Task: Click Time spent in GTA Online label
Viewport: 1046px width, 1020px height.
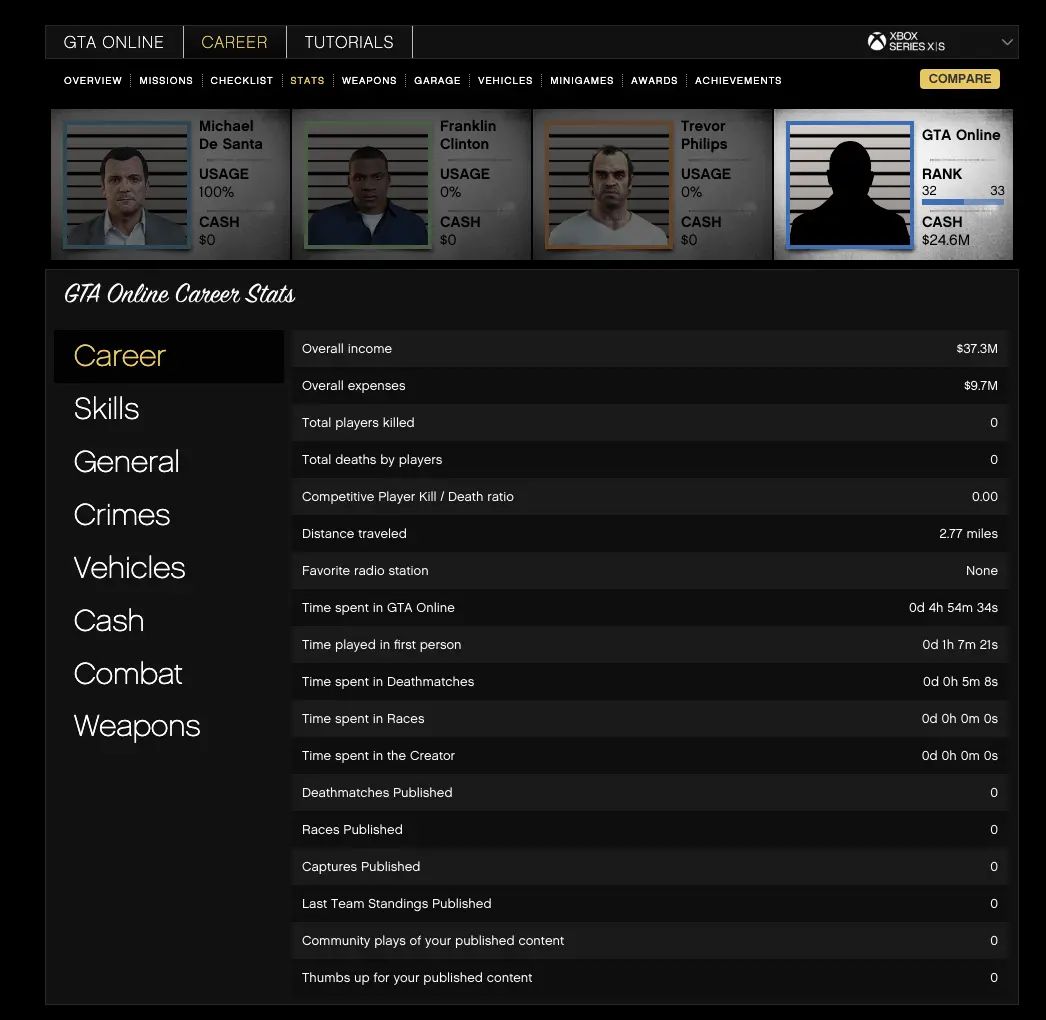Action: tap(378, 608)
